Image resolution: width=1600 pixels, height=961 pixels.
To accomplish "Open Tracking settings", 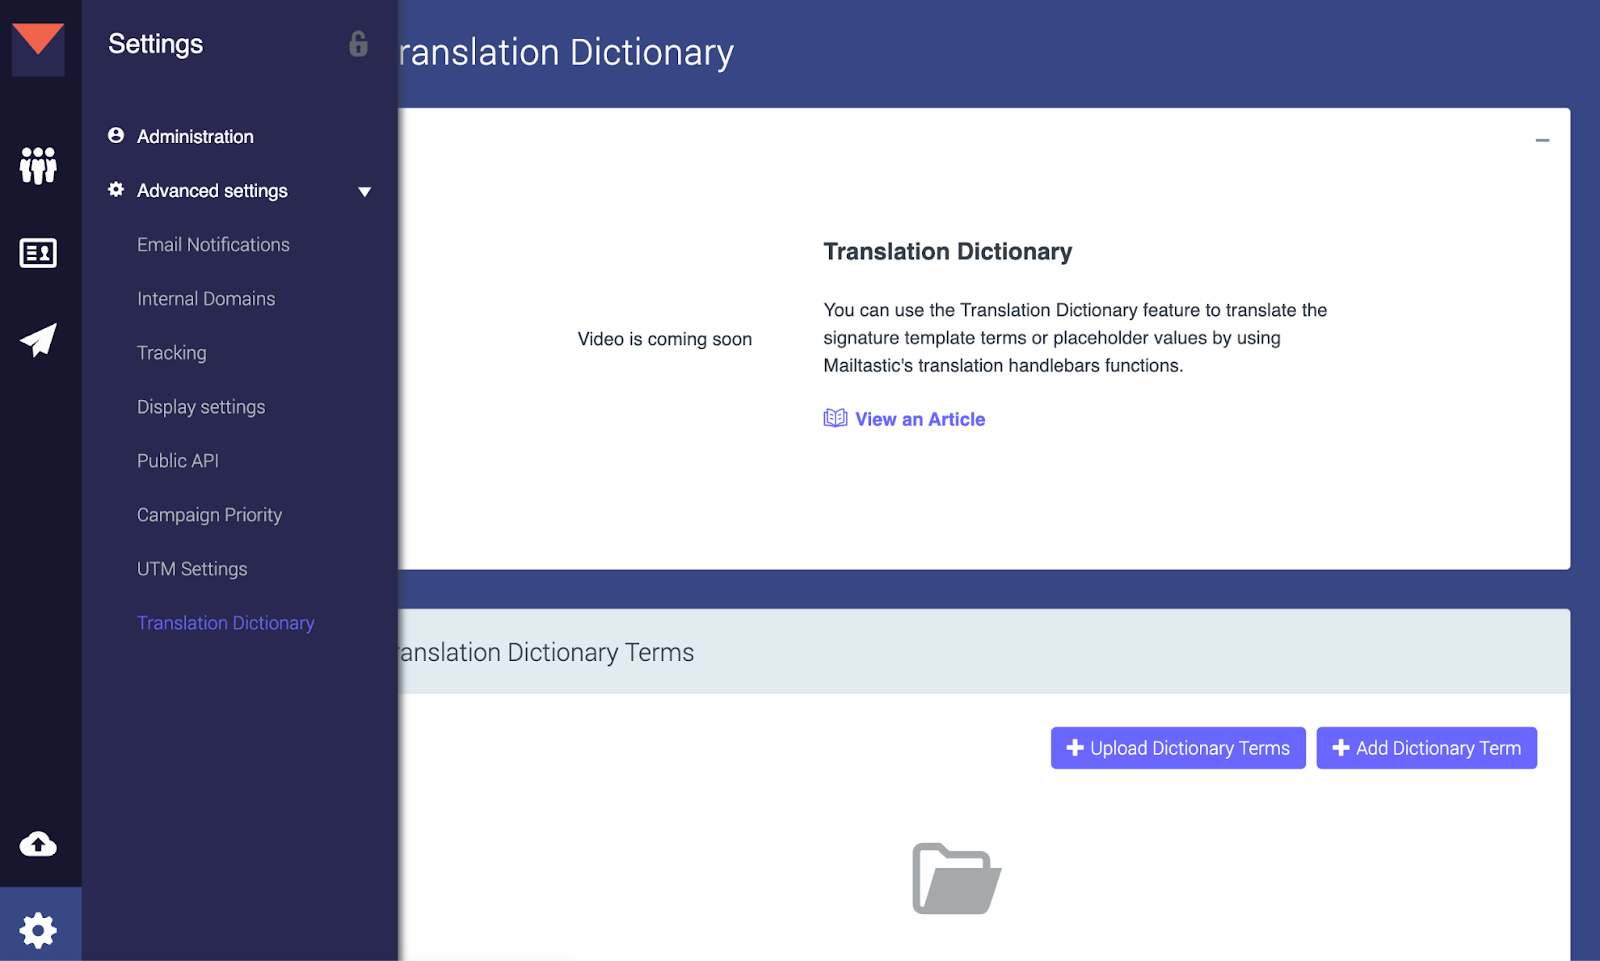I will pos(172,352).
